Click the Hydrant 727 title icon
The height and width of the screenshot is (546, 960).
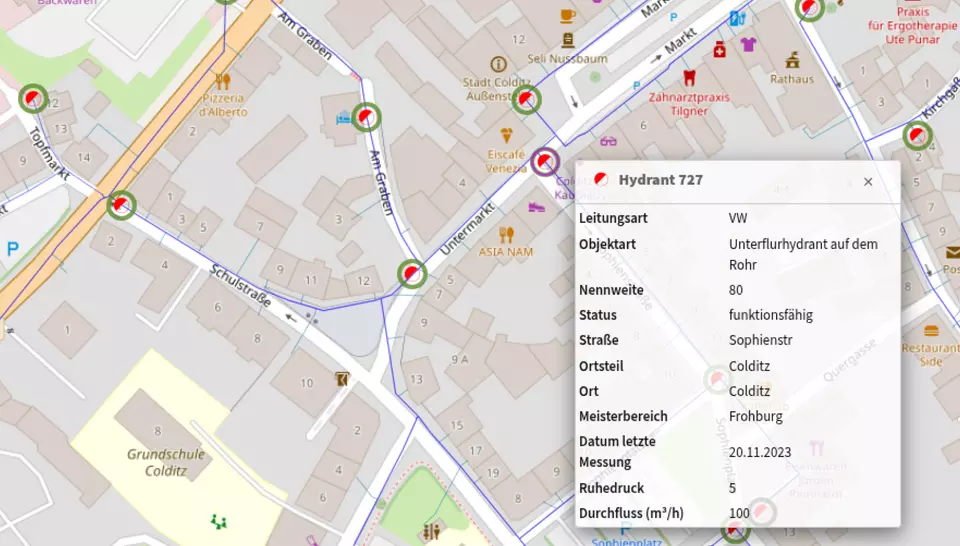[601, 179]
